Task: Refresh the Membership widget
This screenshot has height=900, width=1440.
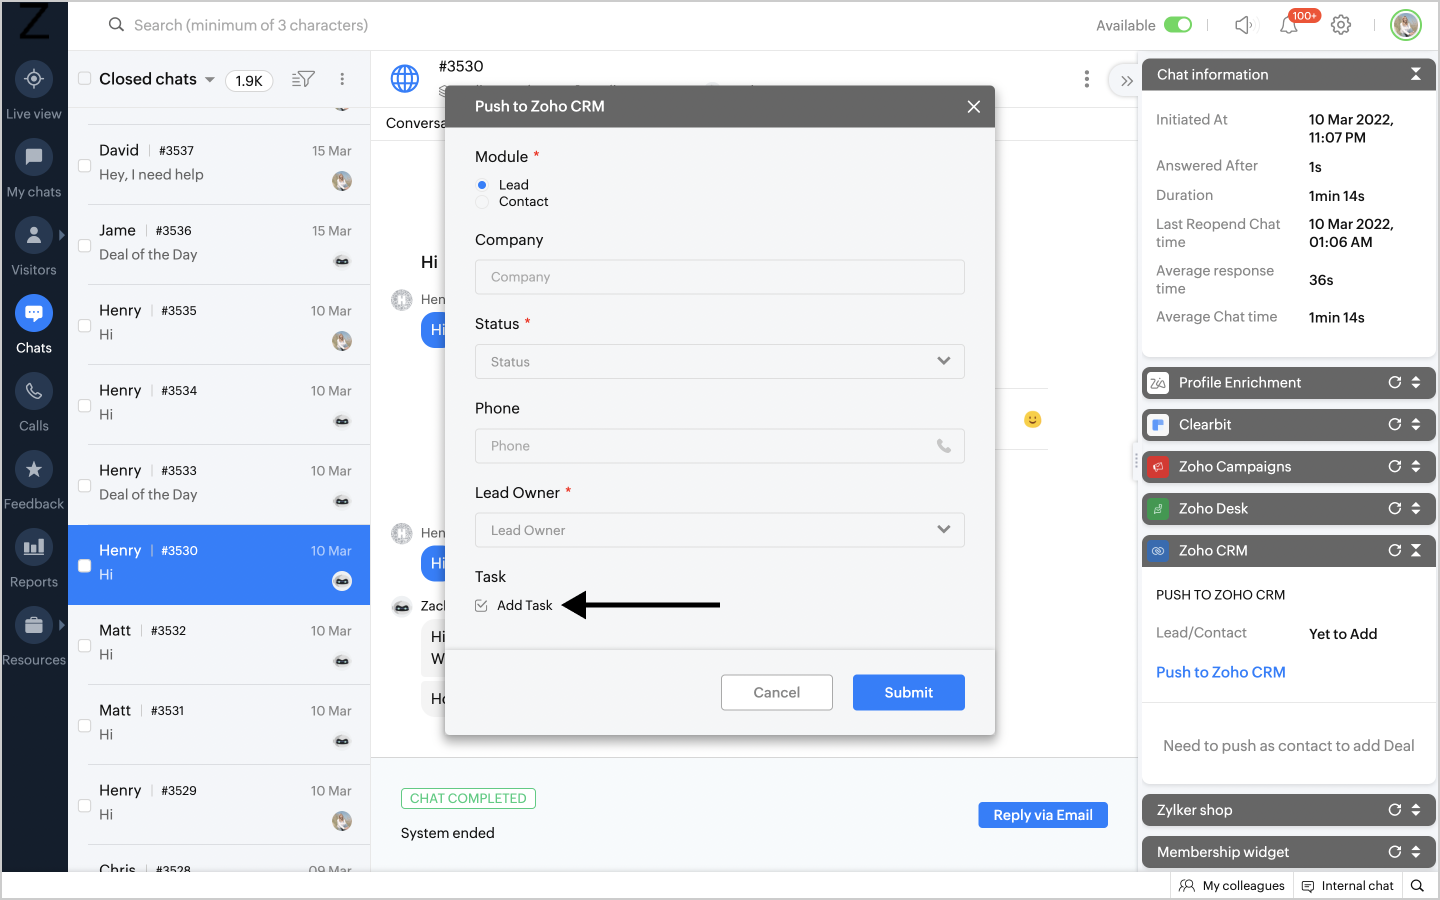Action: [1395, 852]
